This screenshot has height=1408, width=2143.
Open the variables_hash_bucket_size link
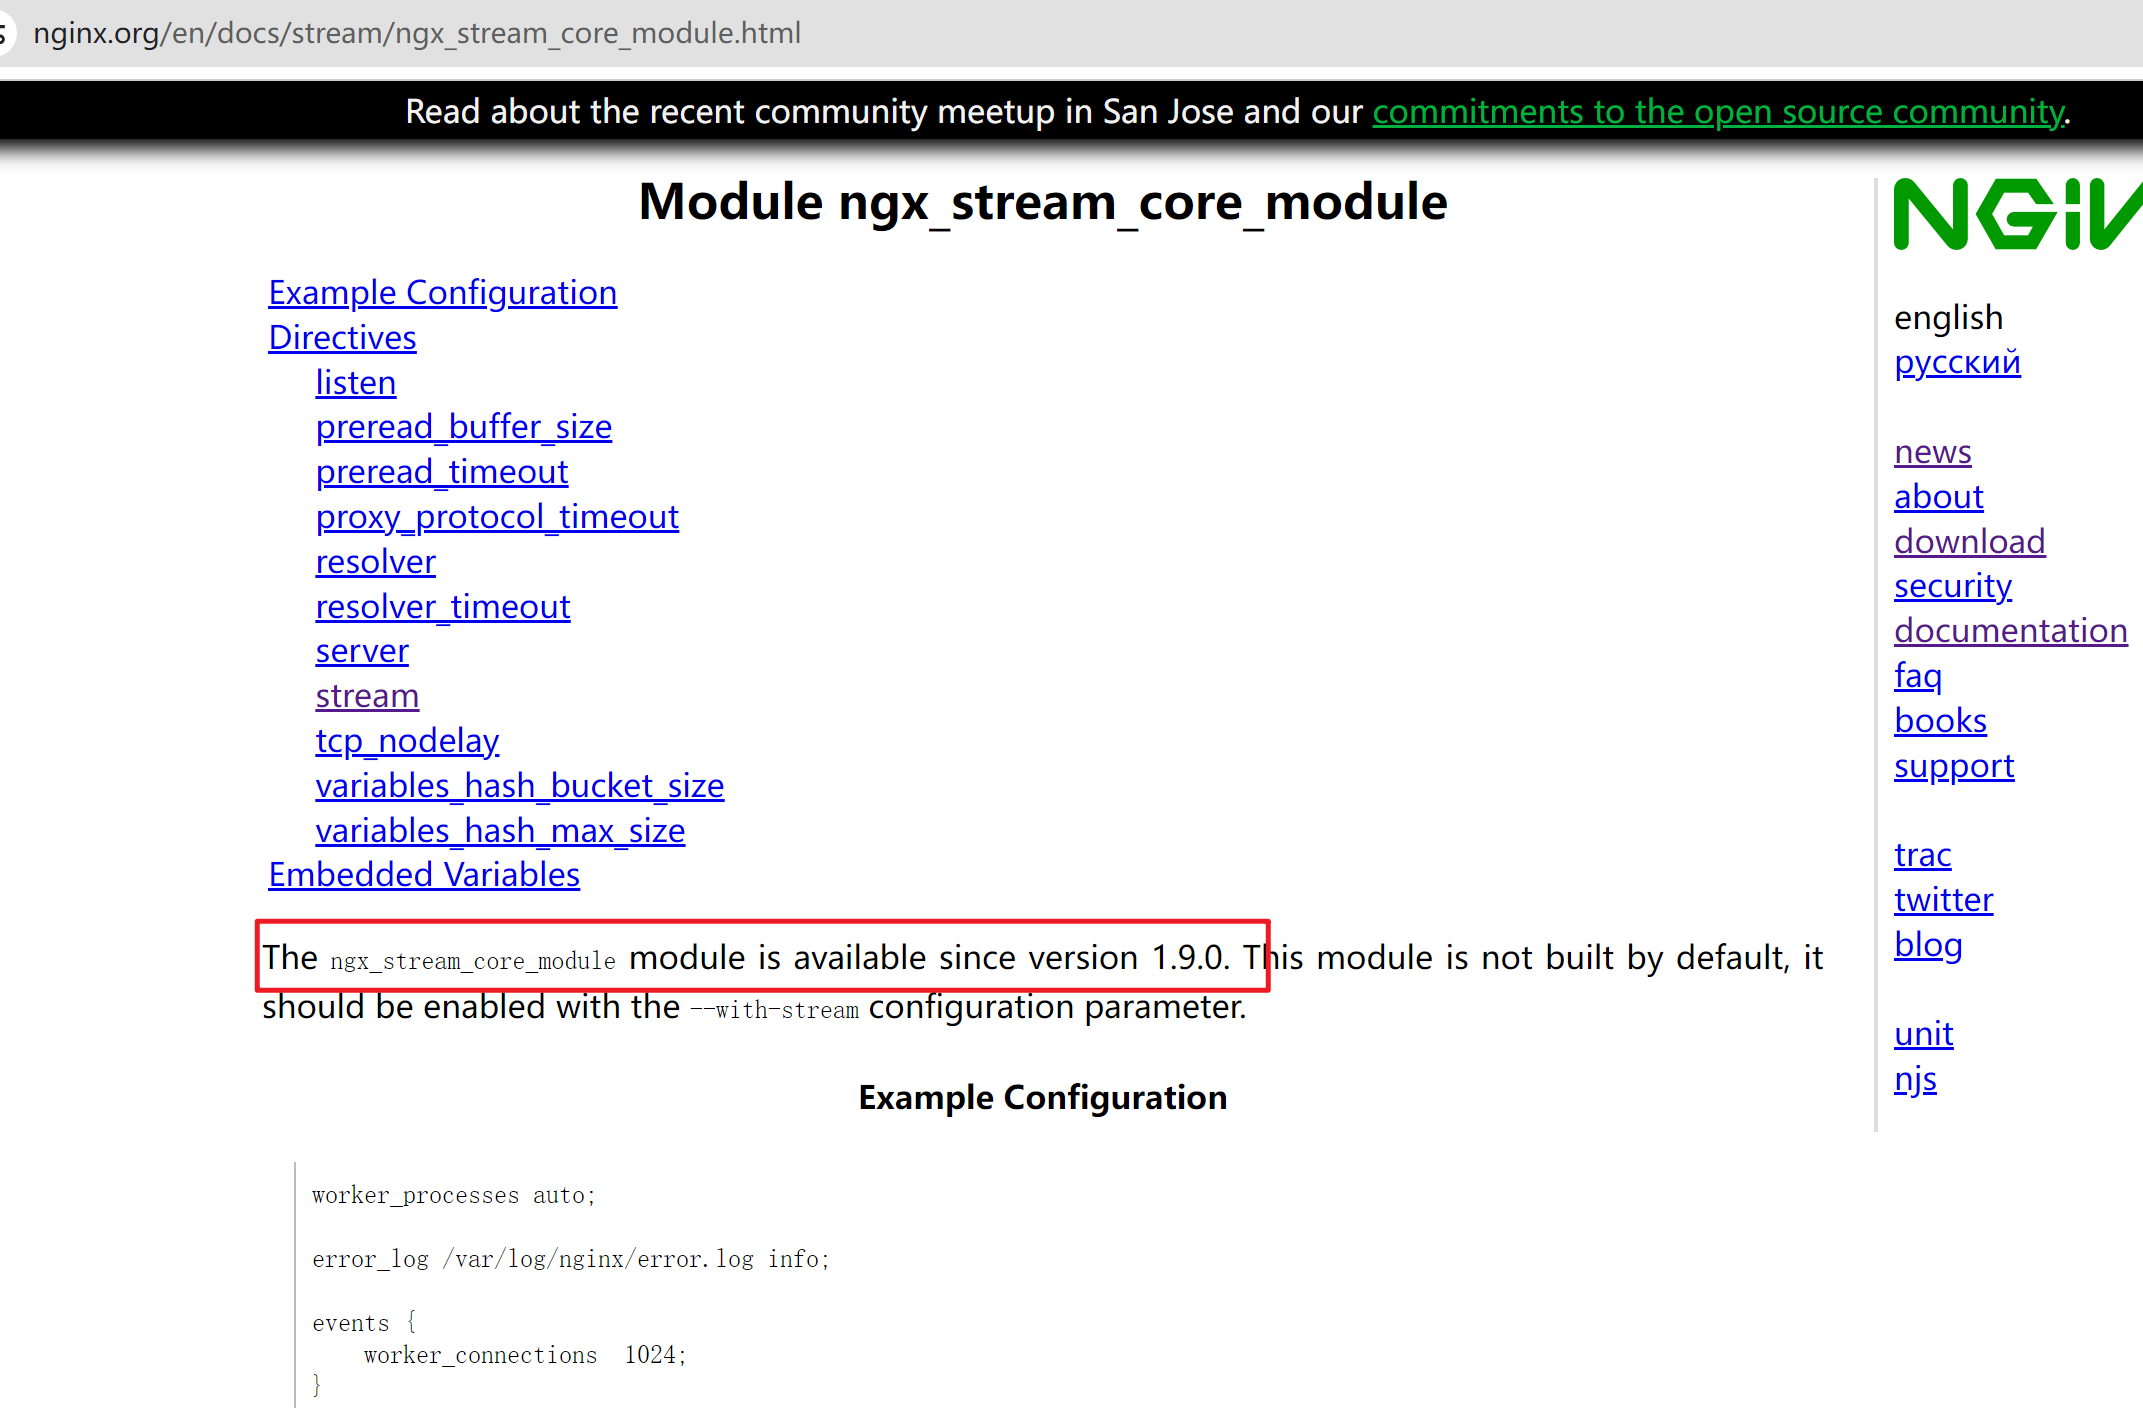coord(519,786)
